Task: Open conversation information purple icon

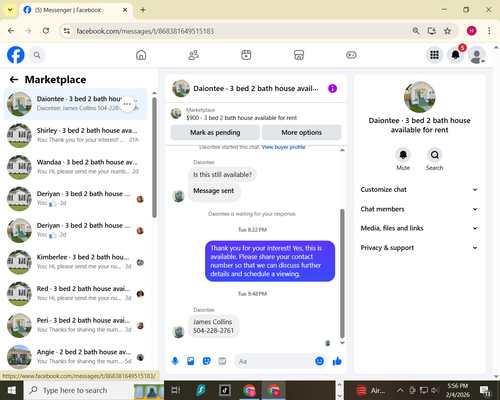Action: coord(332,89)
